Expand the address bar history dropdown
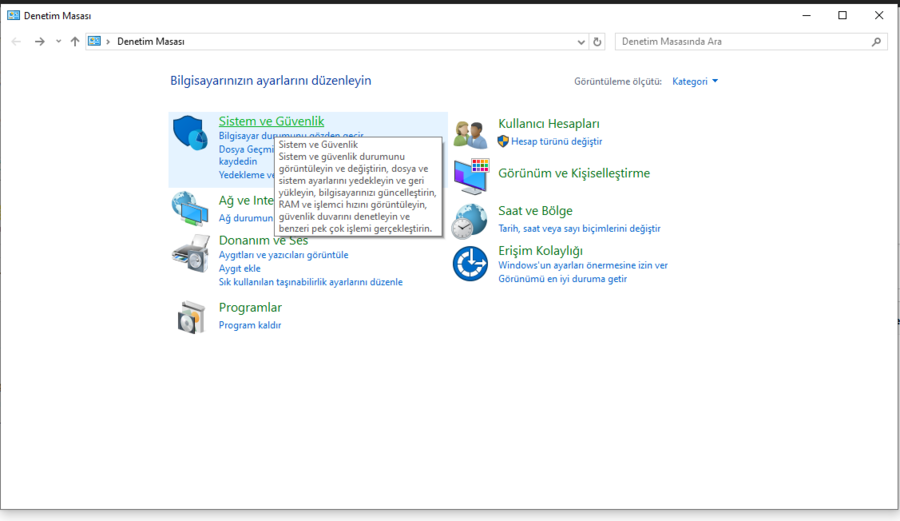Screen dimensions: 900x521 [x=581, y=41]
